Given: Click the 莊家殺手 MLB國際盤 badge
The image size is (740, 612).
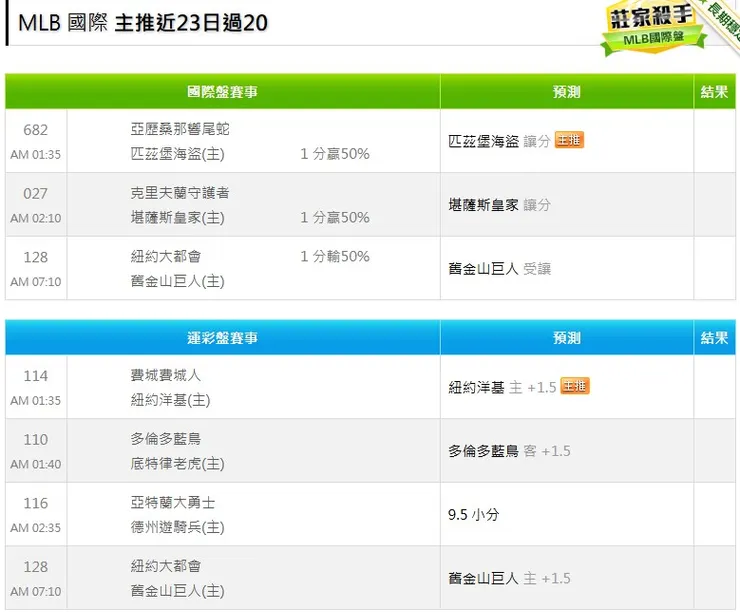Looking at the screenshot, I should (x=653, y=28).
